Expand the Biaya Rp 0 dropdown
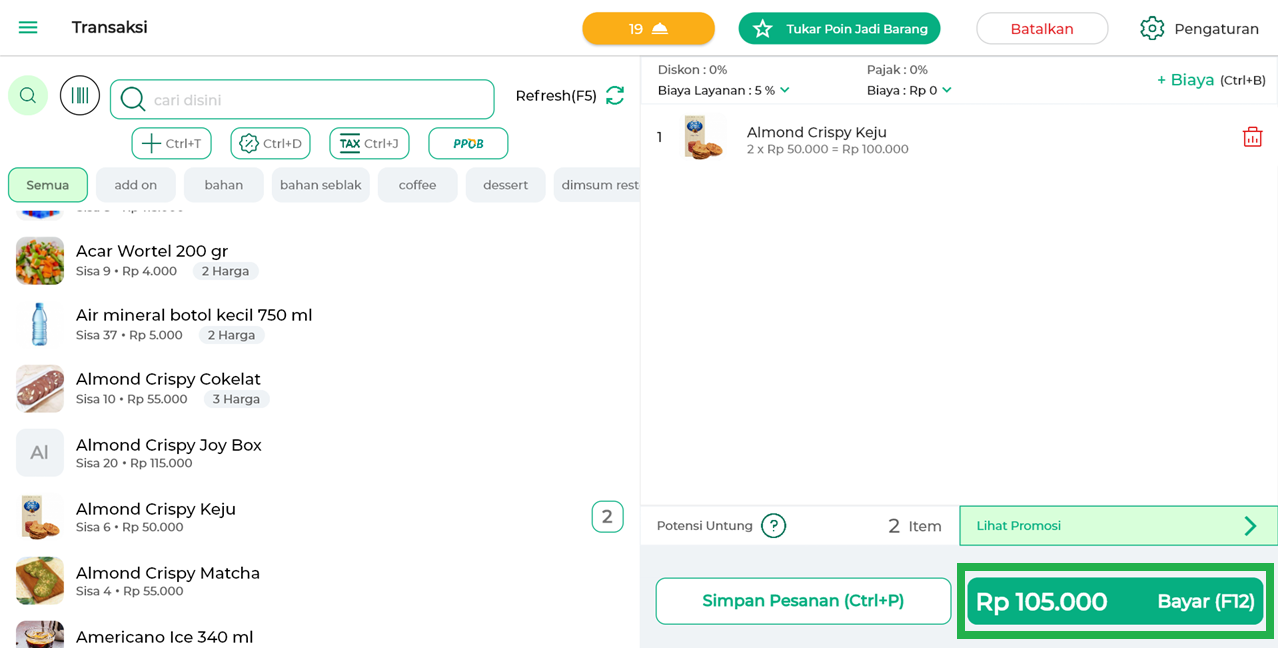1278x648 pixels. pos(946,90)
